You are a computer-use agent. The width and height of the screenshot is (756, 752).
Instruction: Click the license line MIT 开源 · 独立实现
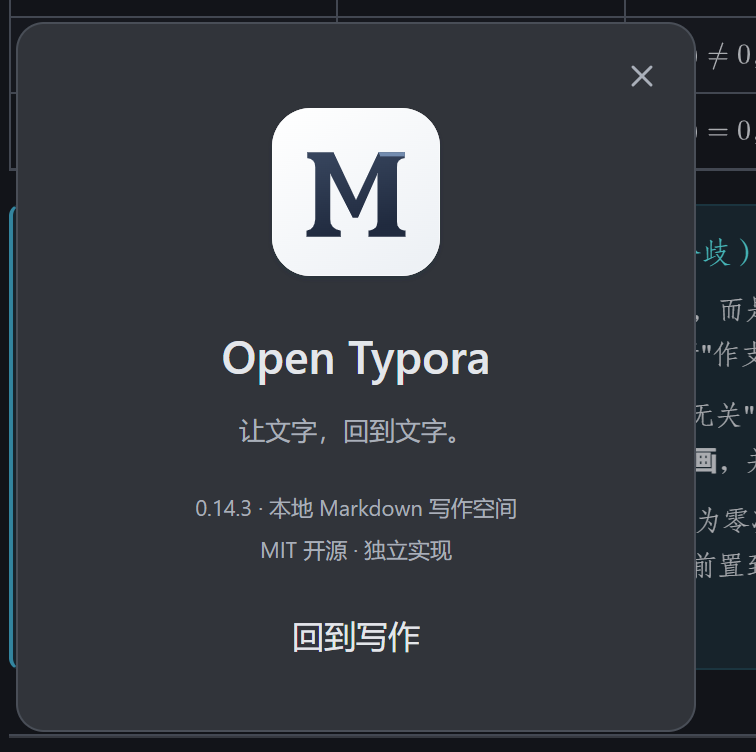tap(356, 551)
